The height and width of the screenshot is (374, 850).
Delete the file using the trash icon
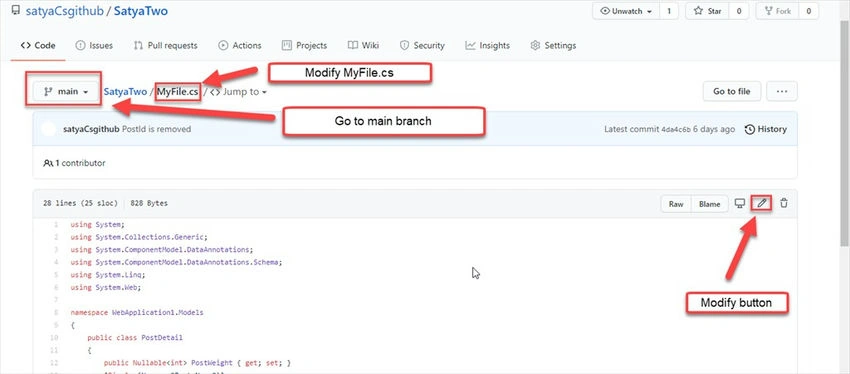tap(784, 204)
